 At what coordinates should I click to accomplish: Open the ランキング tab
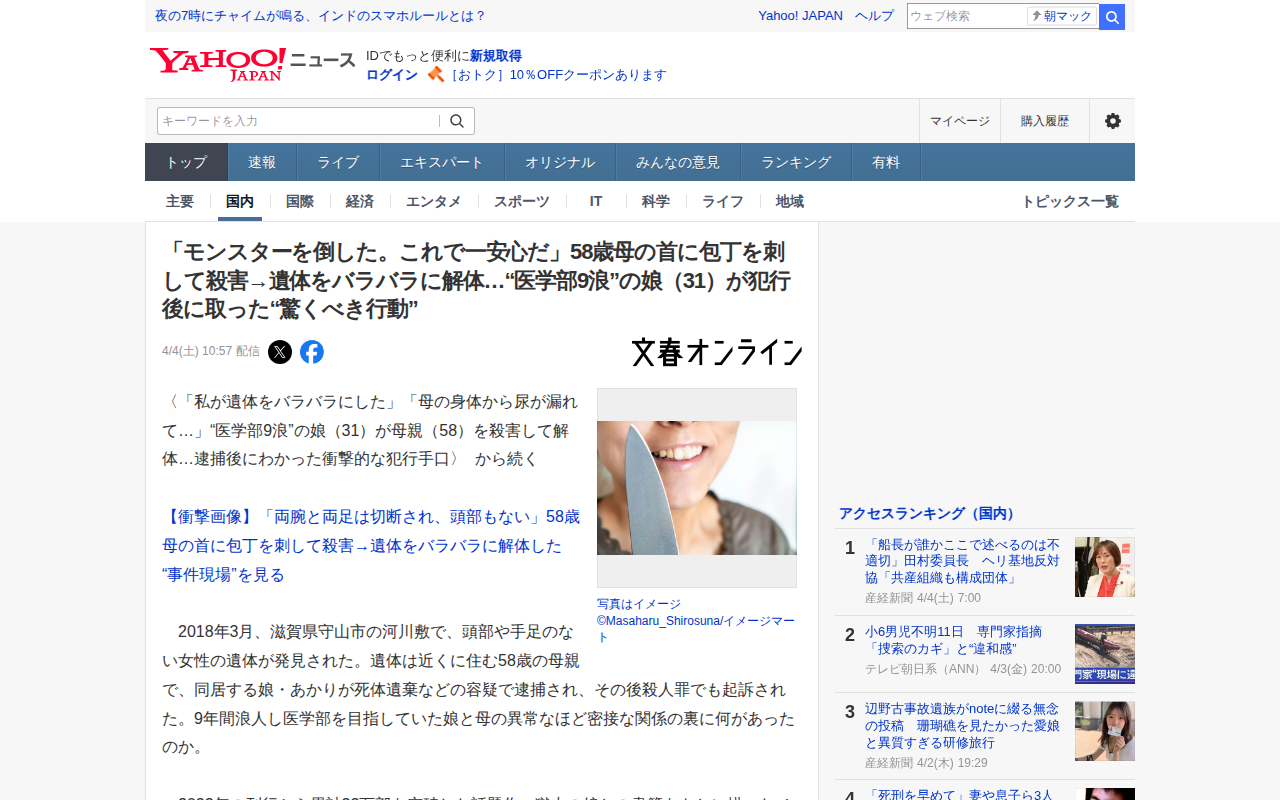(x=796, y=162)
